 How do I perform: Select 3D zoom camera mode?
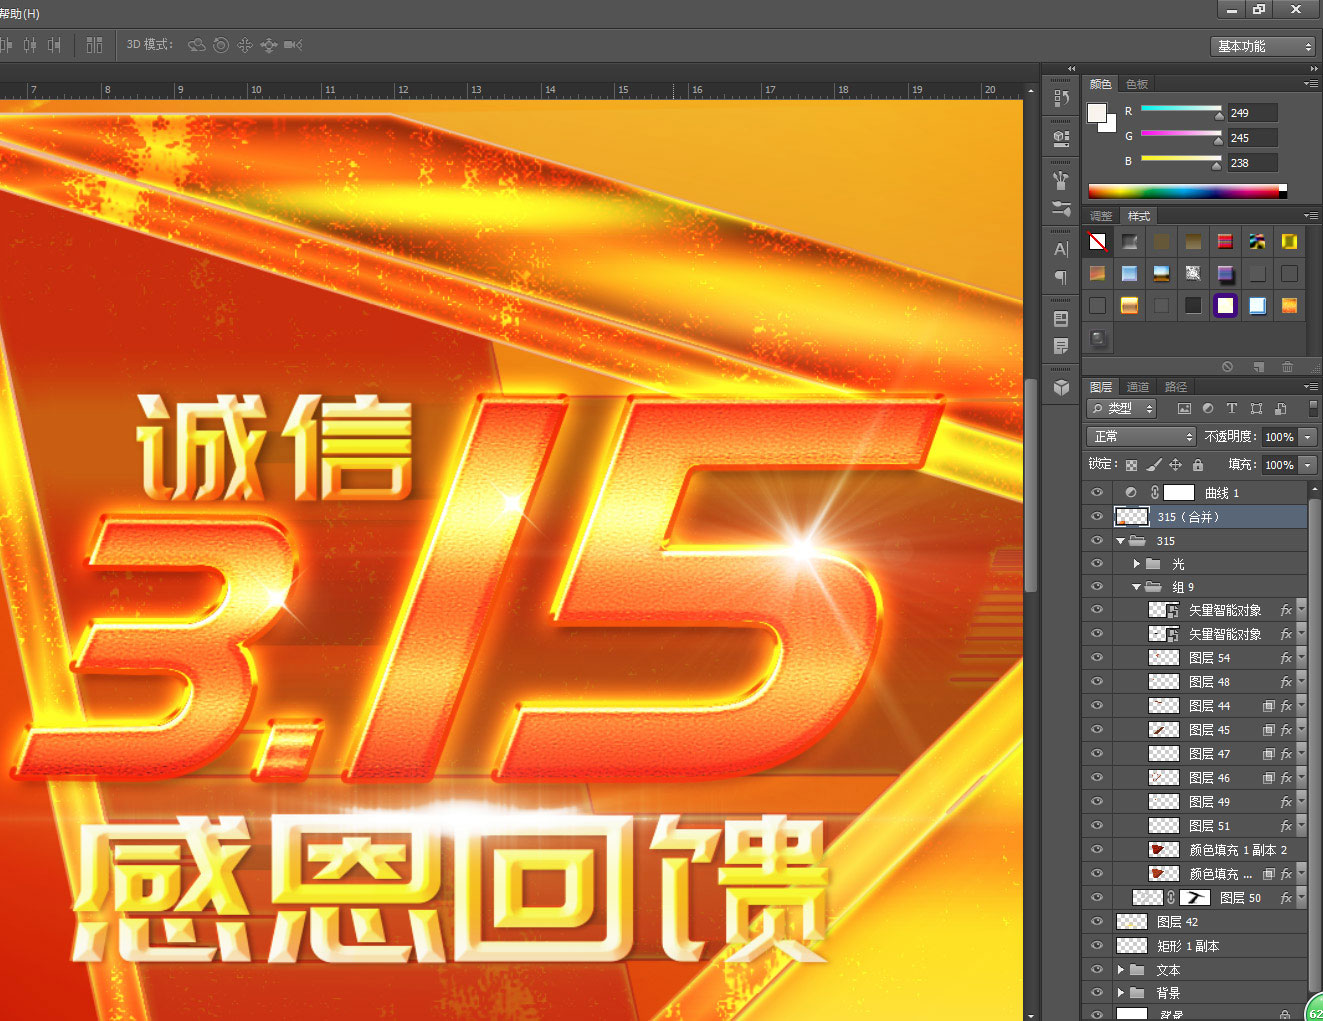[x=293, y=45]
